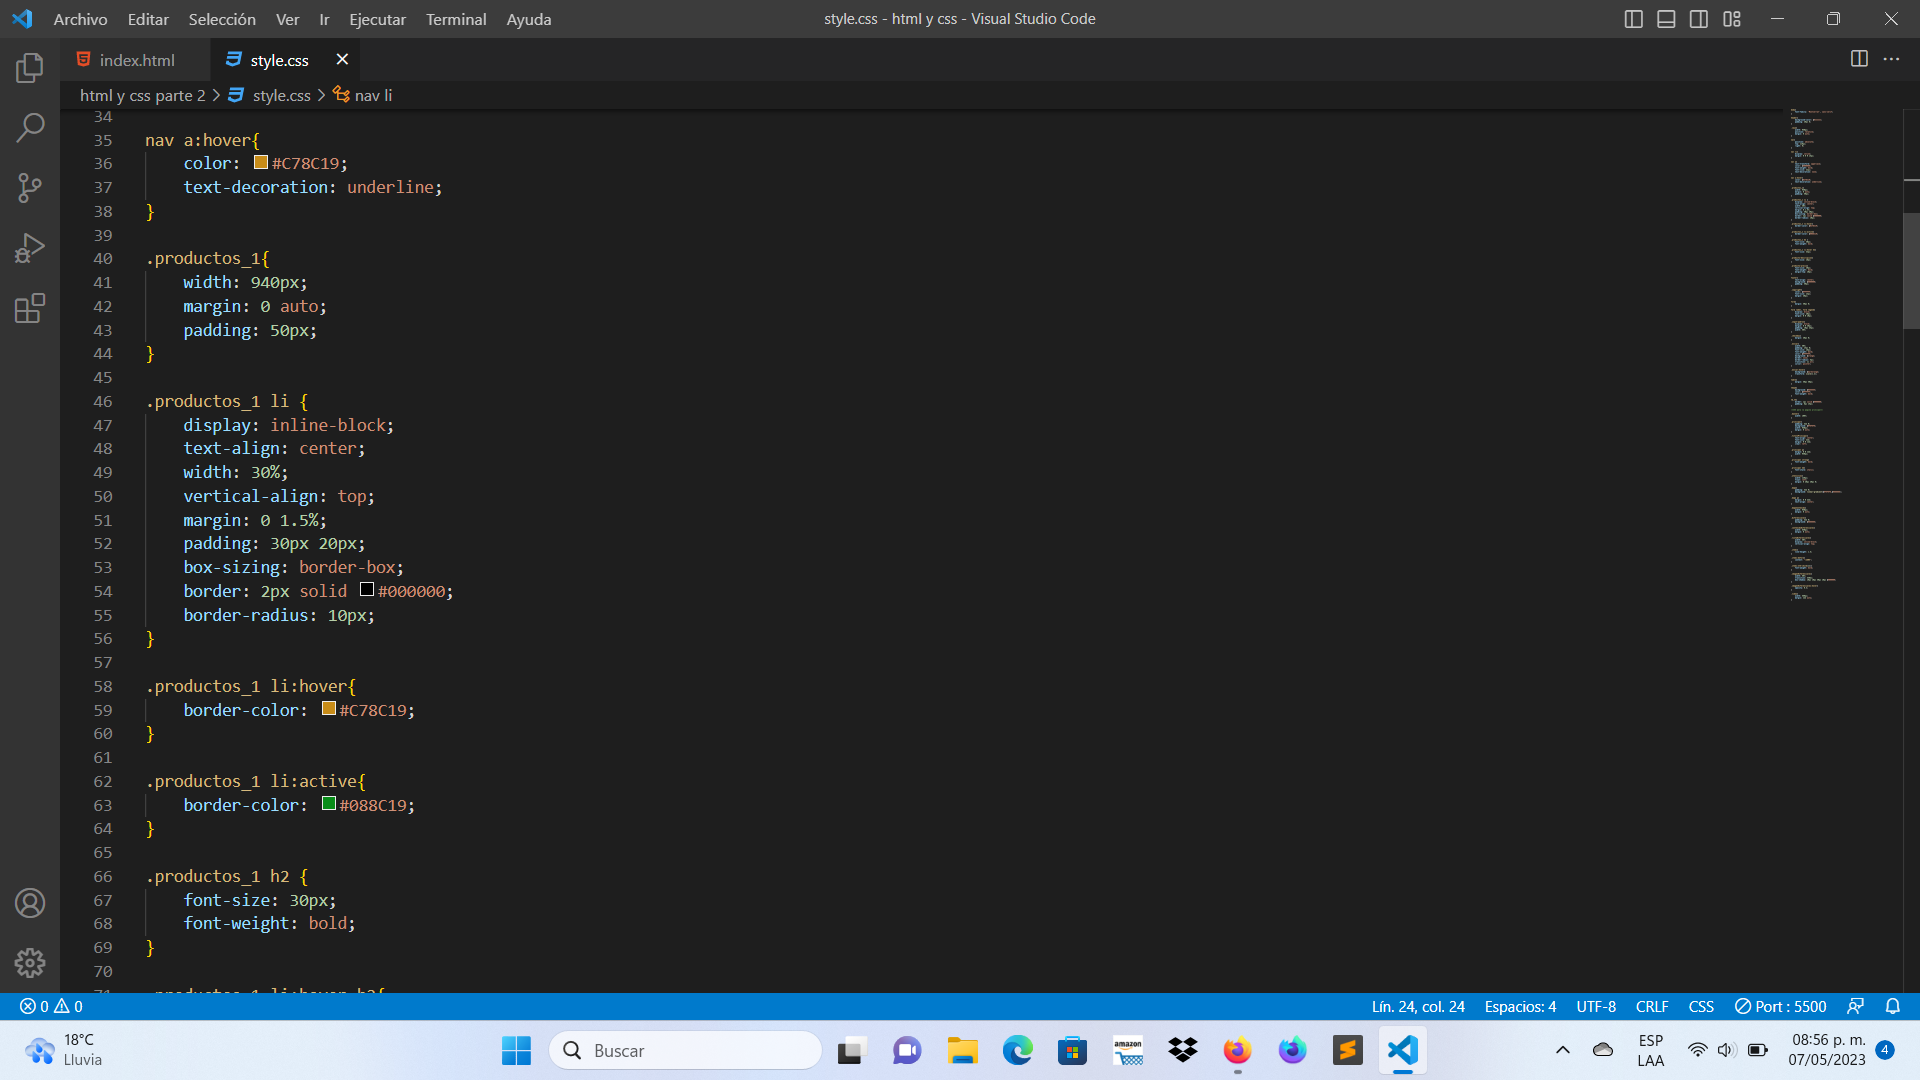1920x1080 pixels.
Task: Open Sublime Text from the taskbar
Action: (x=1347, y=1051)
